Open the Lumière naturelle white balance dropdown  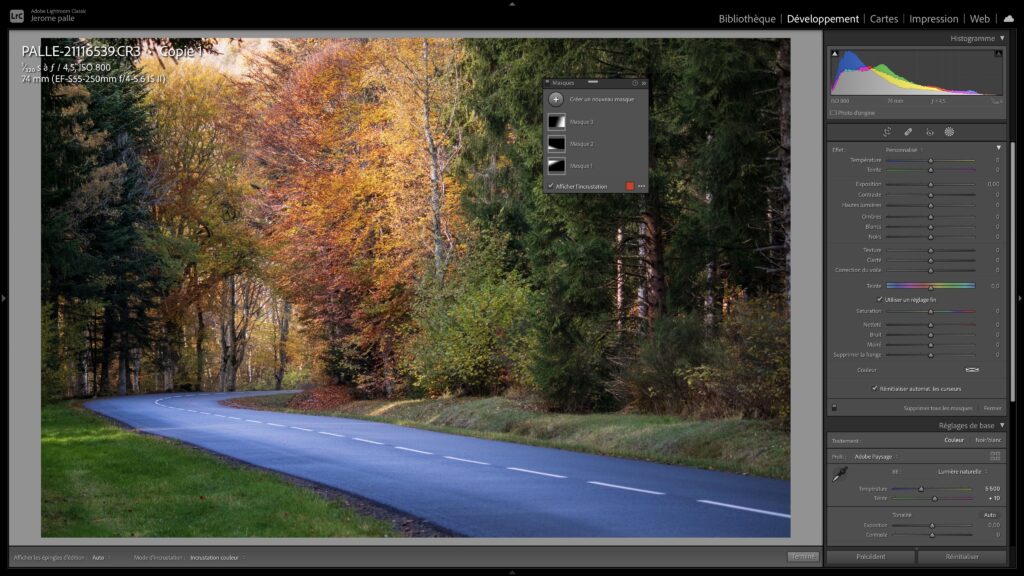point(961,471)
